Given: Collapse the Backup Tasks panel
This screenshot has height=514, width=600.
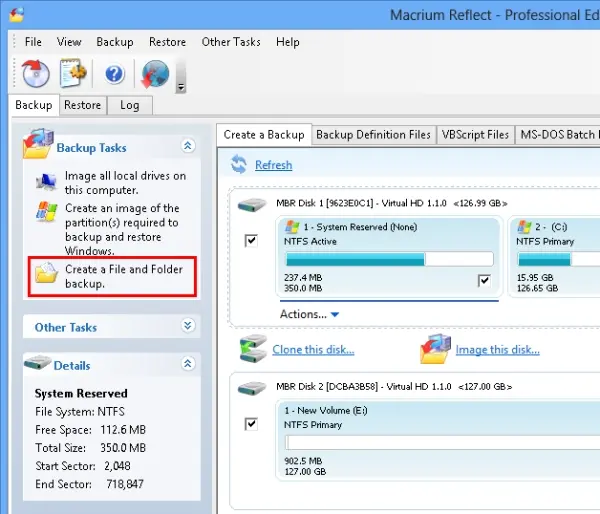Looking at the screenshot, I should [188, 146].
